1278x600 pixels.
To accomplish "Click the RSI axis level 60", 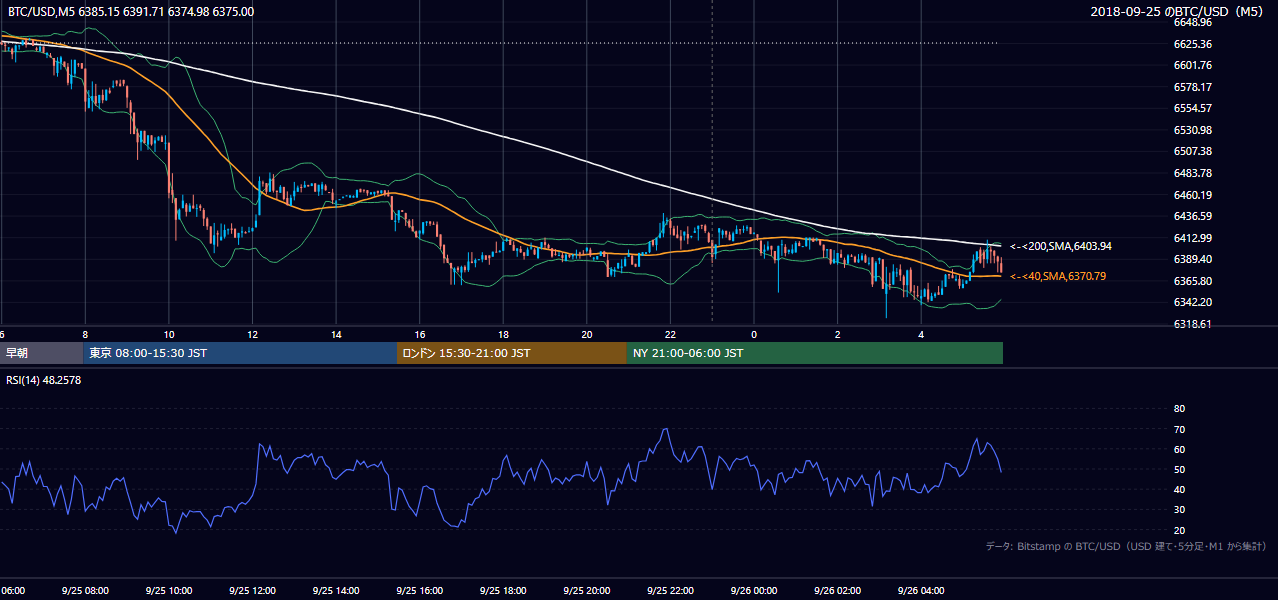I will pyautogui.click(x=1179, y=449).
